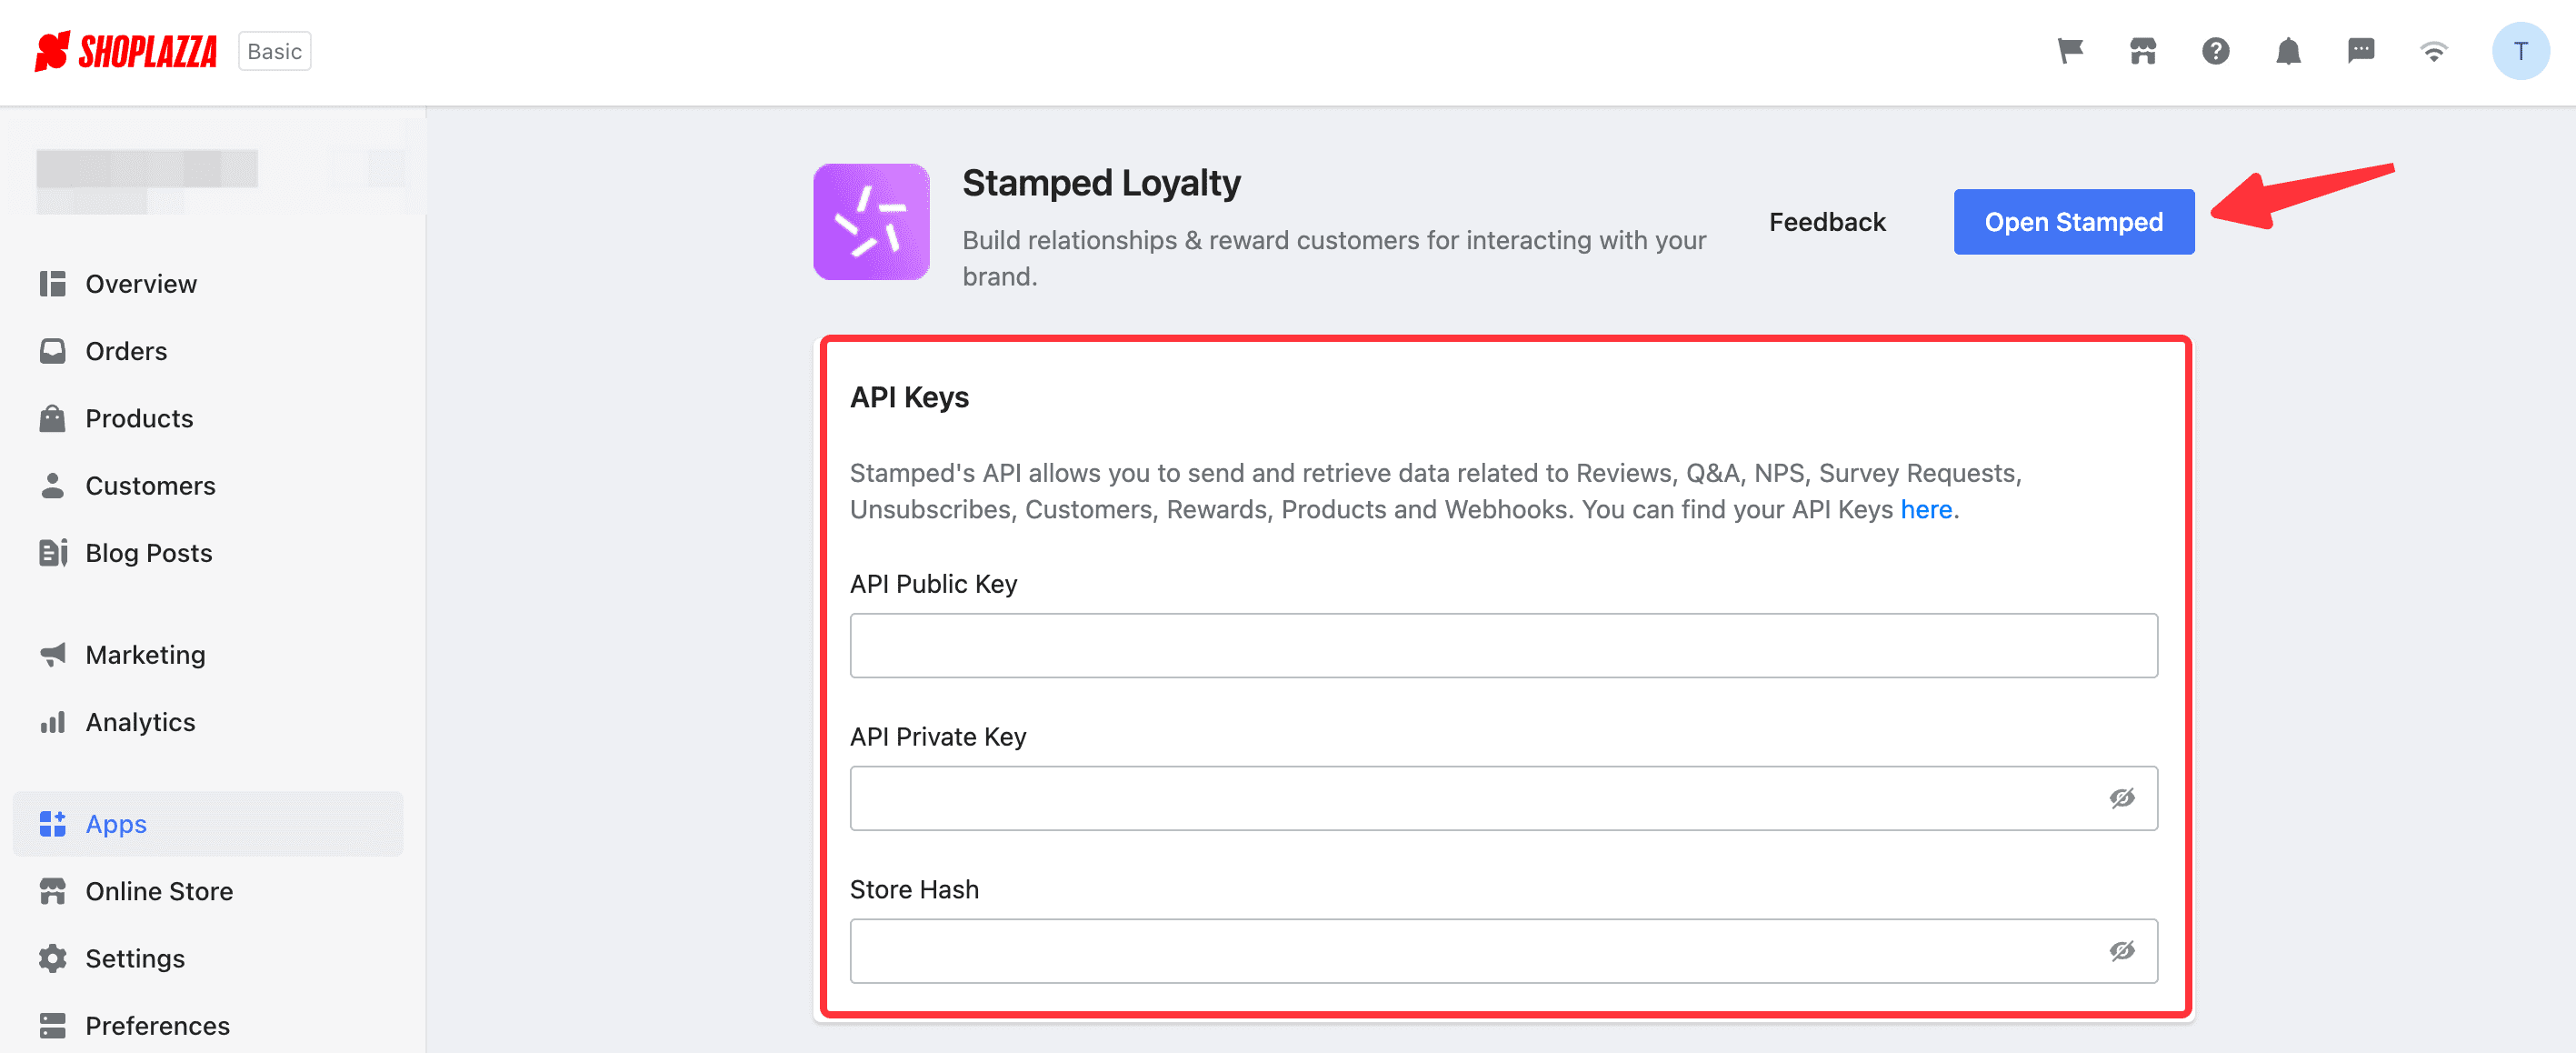The height and width of the screenshot is (1053, 2576).
Task: Reveal the Store Hash value
Action: 2122,951
